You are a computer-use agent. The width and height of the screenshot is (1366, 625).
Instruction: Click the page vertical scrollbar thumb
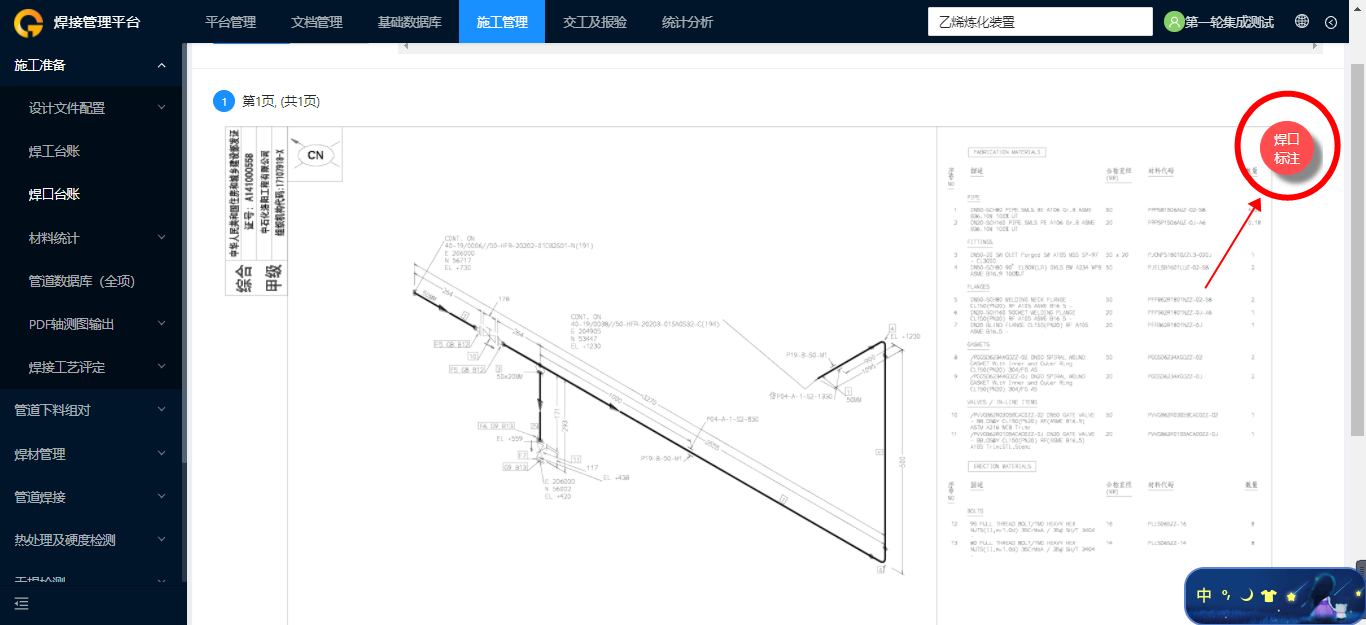1357,248
